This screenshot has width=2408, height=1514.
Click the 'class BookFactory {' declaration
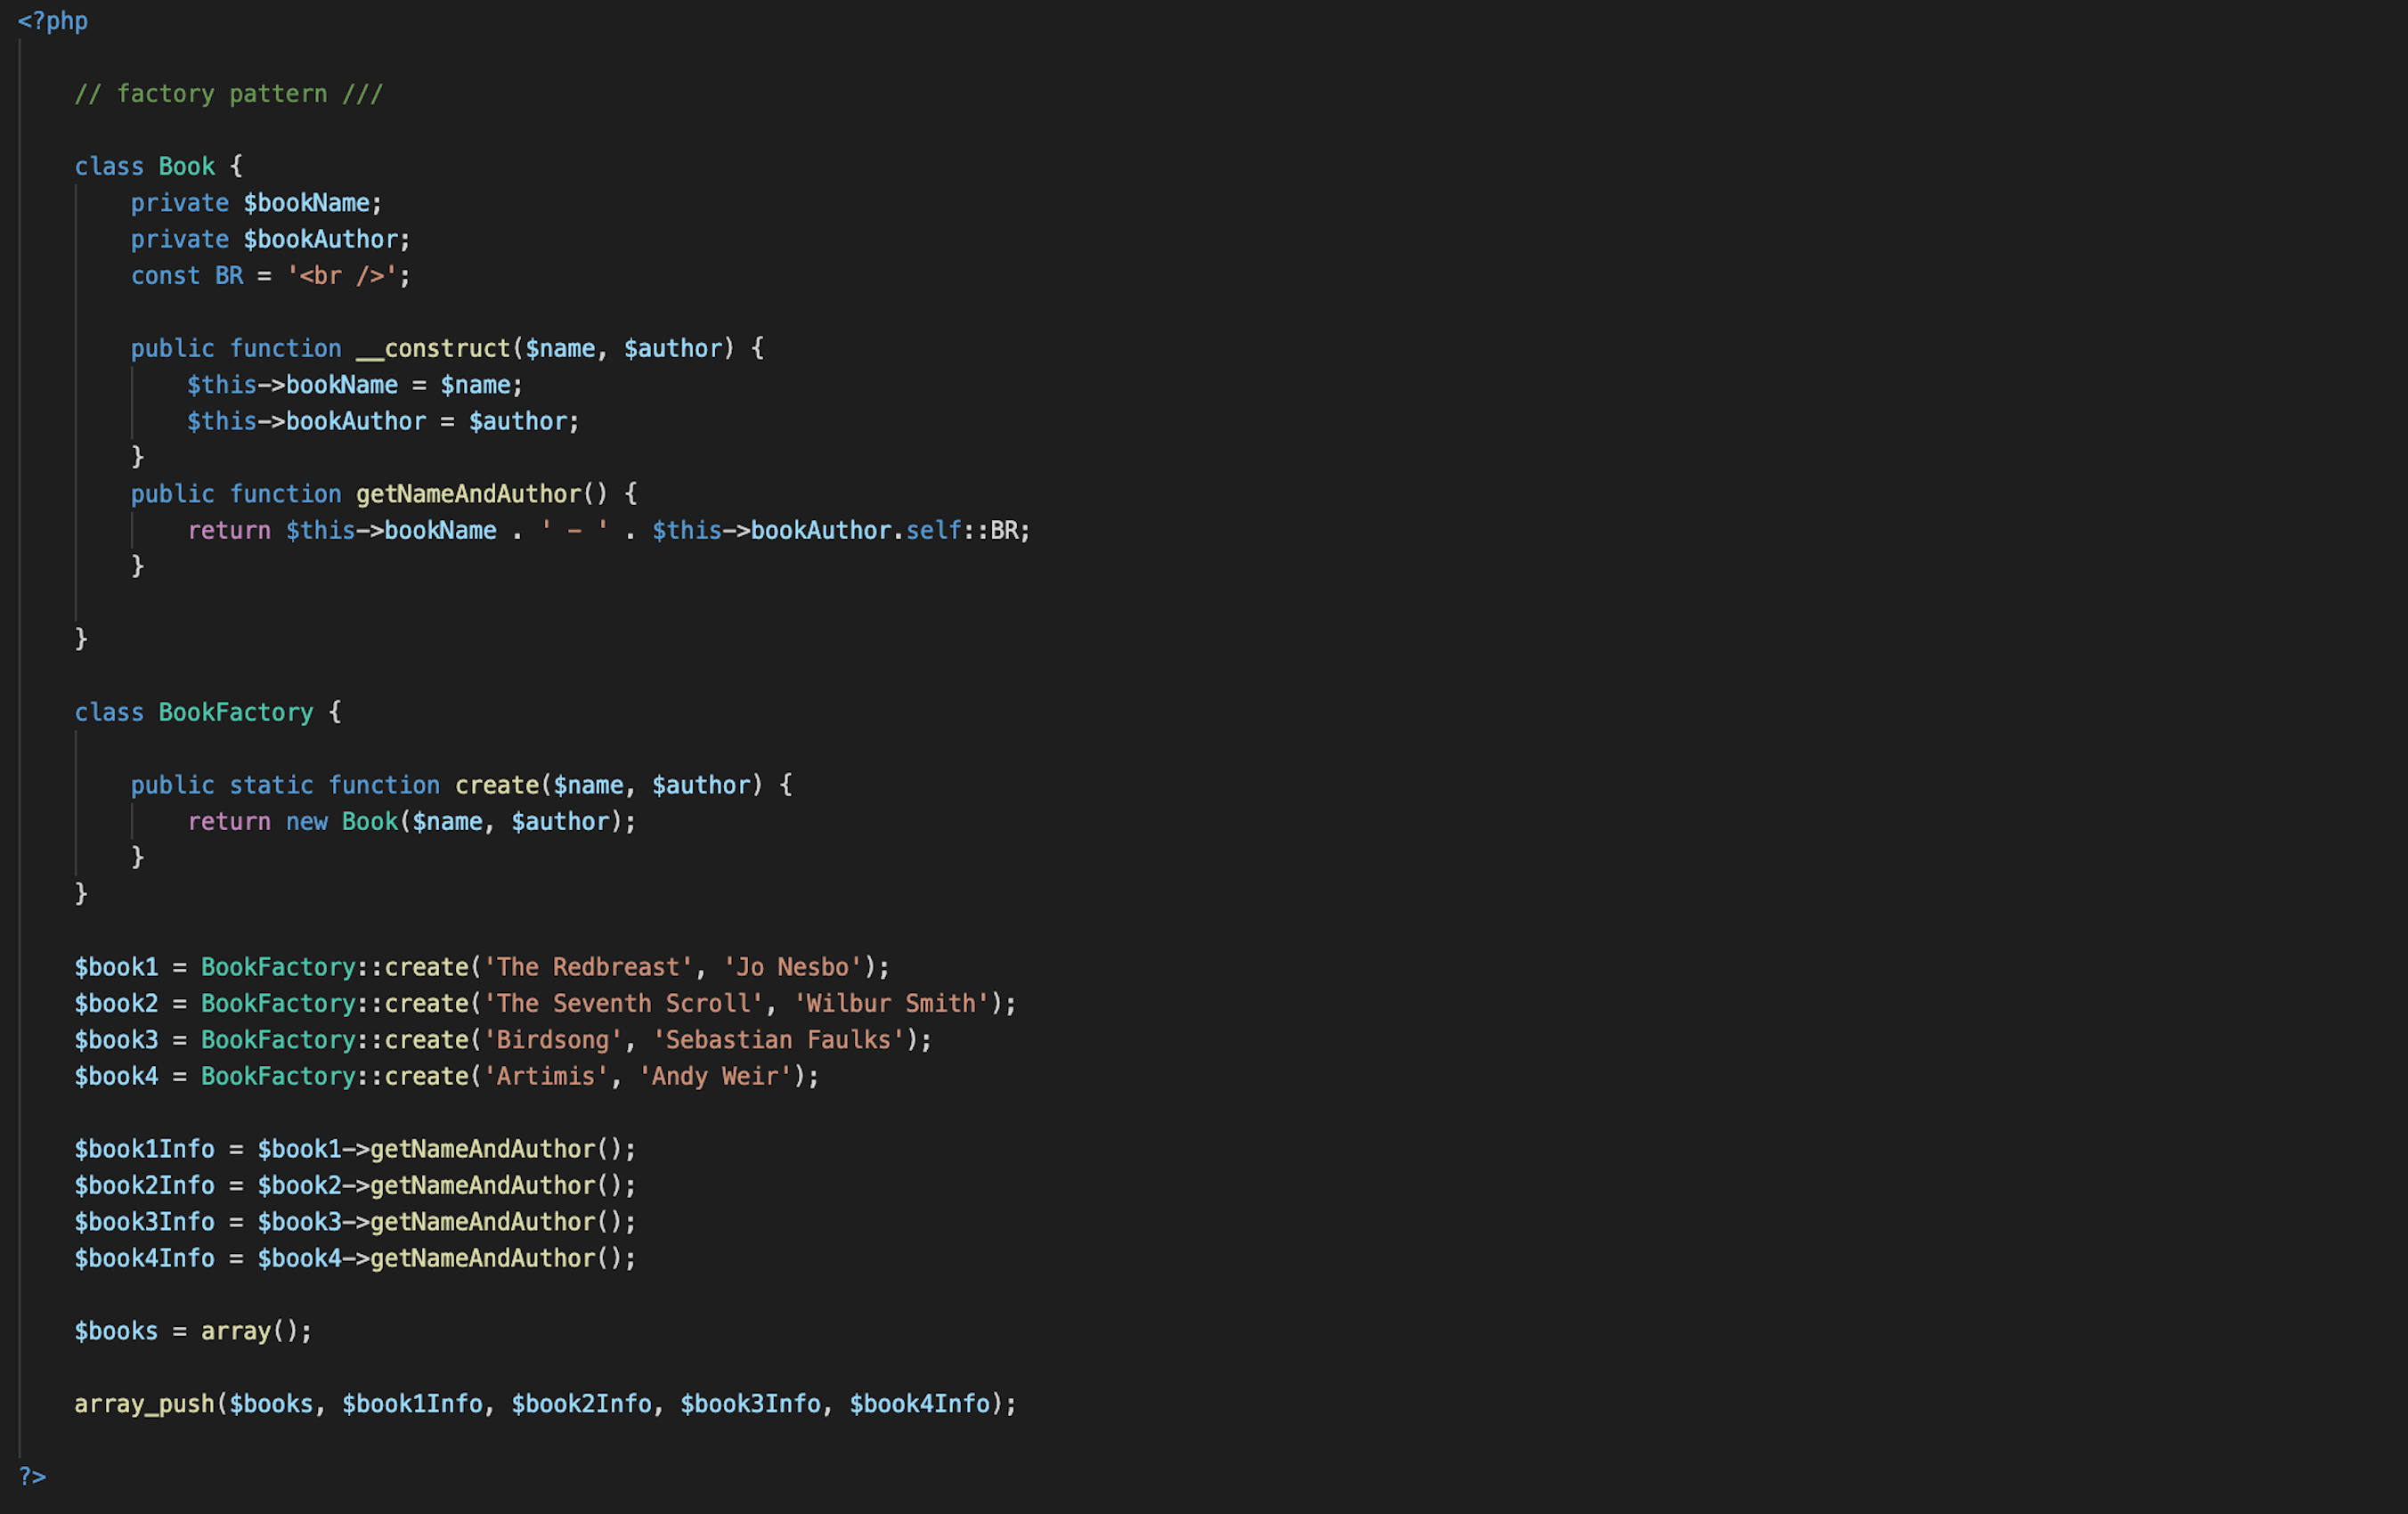pyautogui.click(x=208, y=712)
